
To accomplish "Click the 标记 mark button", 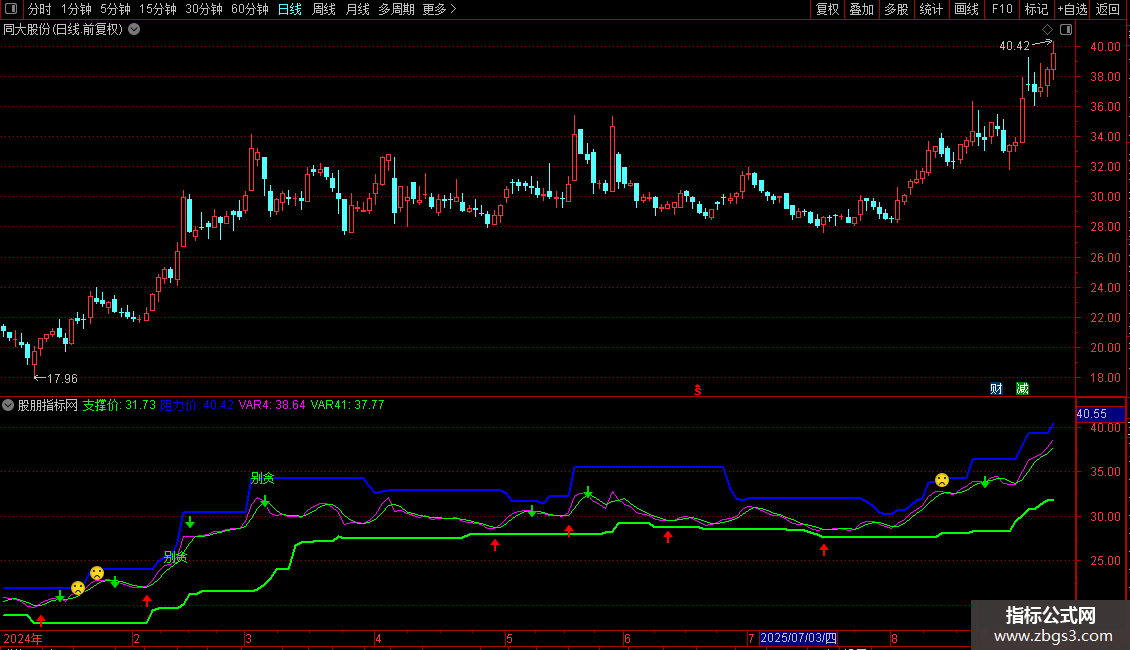I will pos(1036,9).
